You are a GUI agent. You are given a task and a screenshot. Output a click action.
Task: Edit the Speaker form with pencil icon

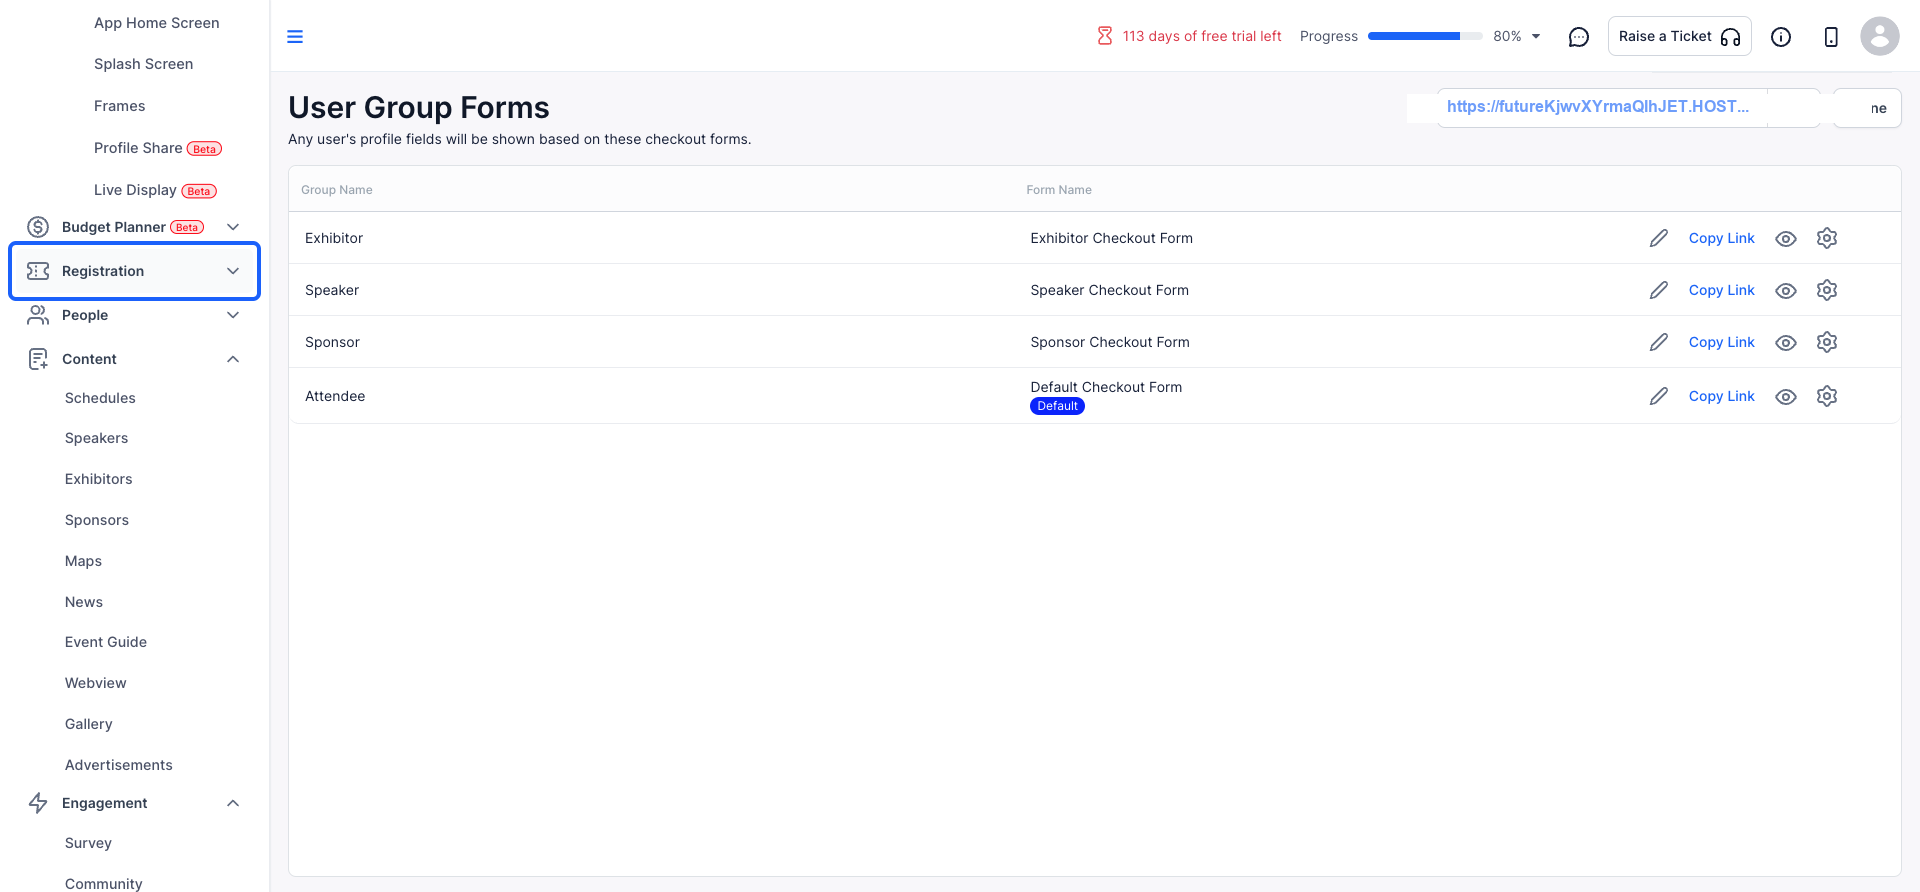(1659, 290)
